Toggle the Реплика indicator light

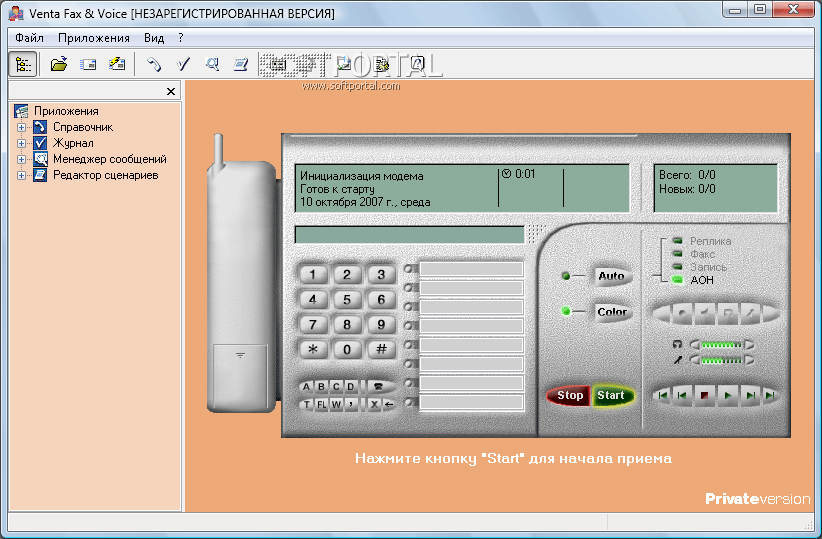(677, 241)
